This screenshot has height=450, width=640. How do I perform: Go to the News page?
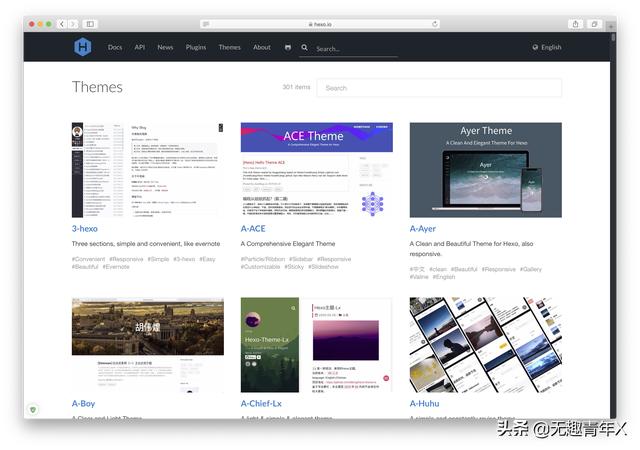[x=165, y=47]
